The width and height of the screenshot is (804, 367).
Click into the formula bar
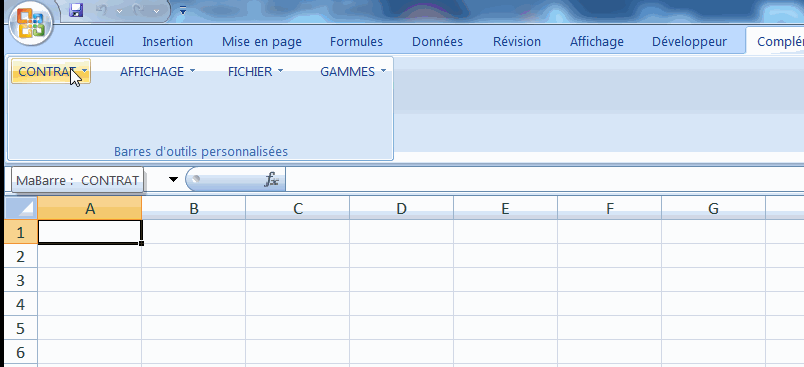click(545, 179)
